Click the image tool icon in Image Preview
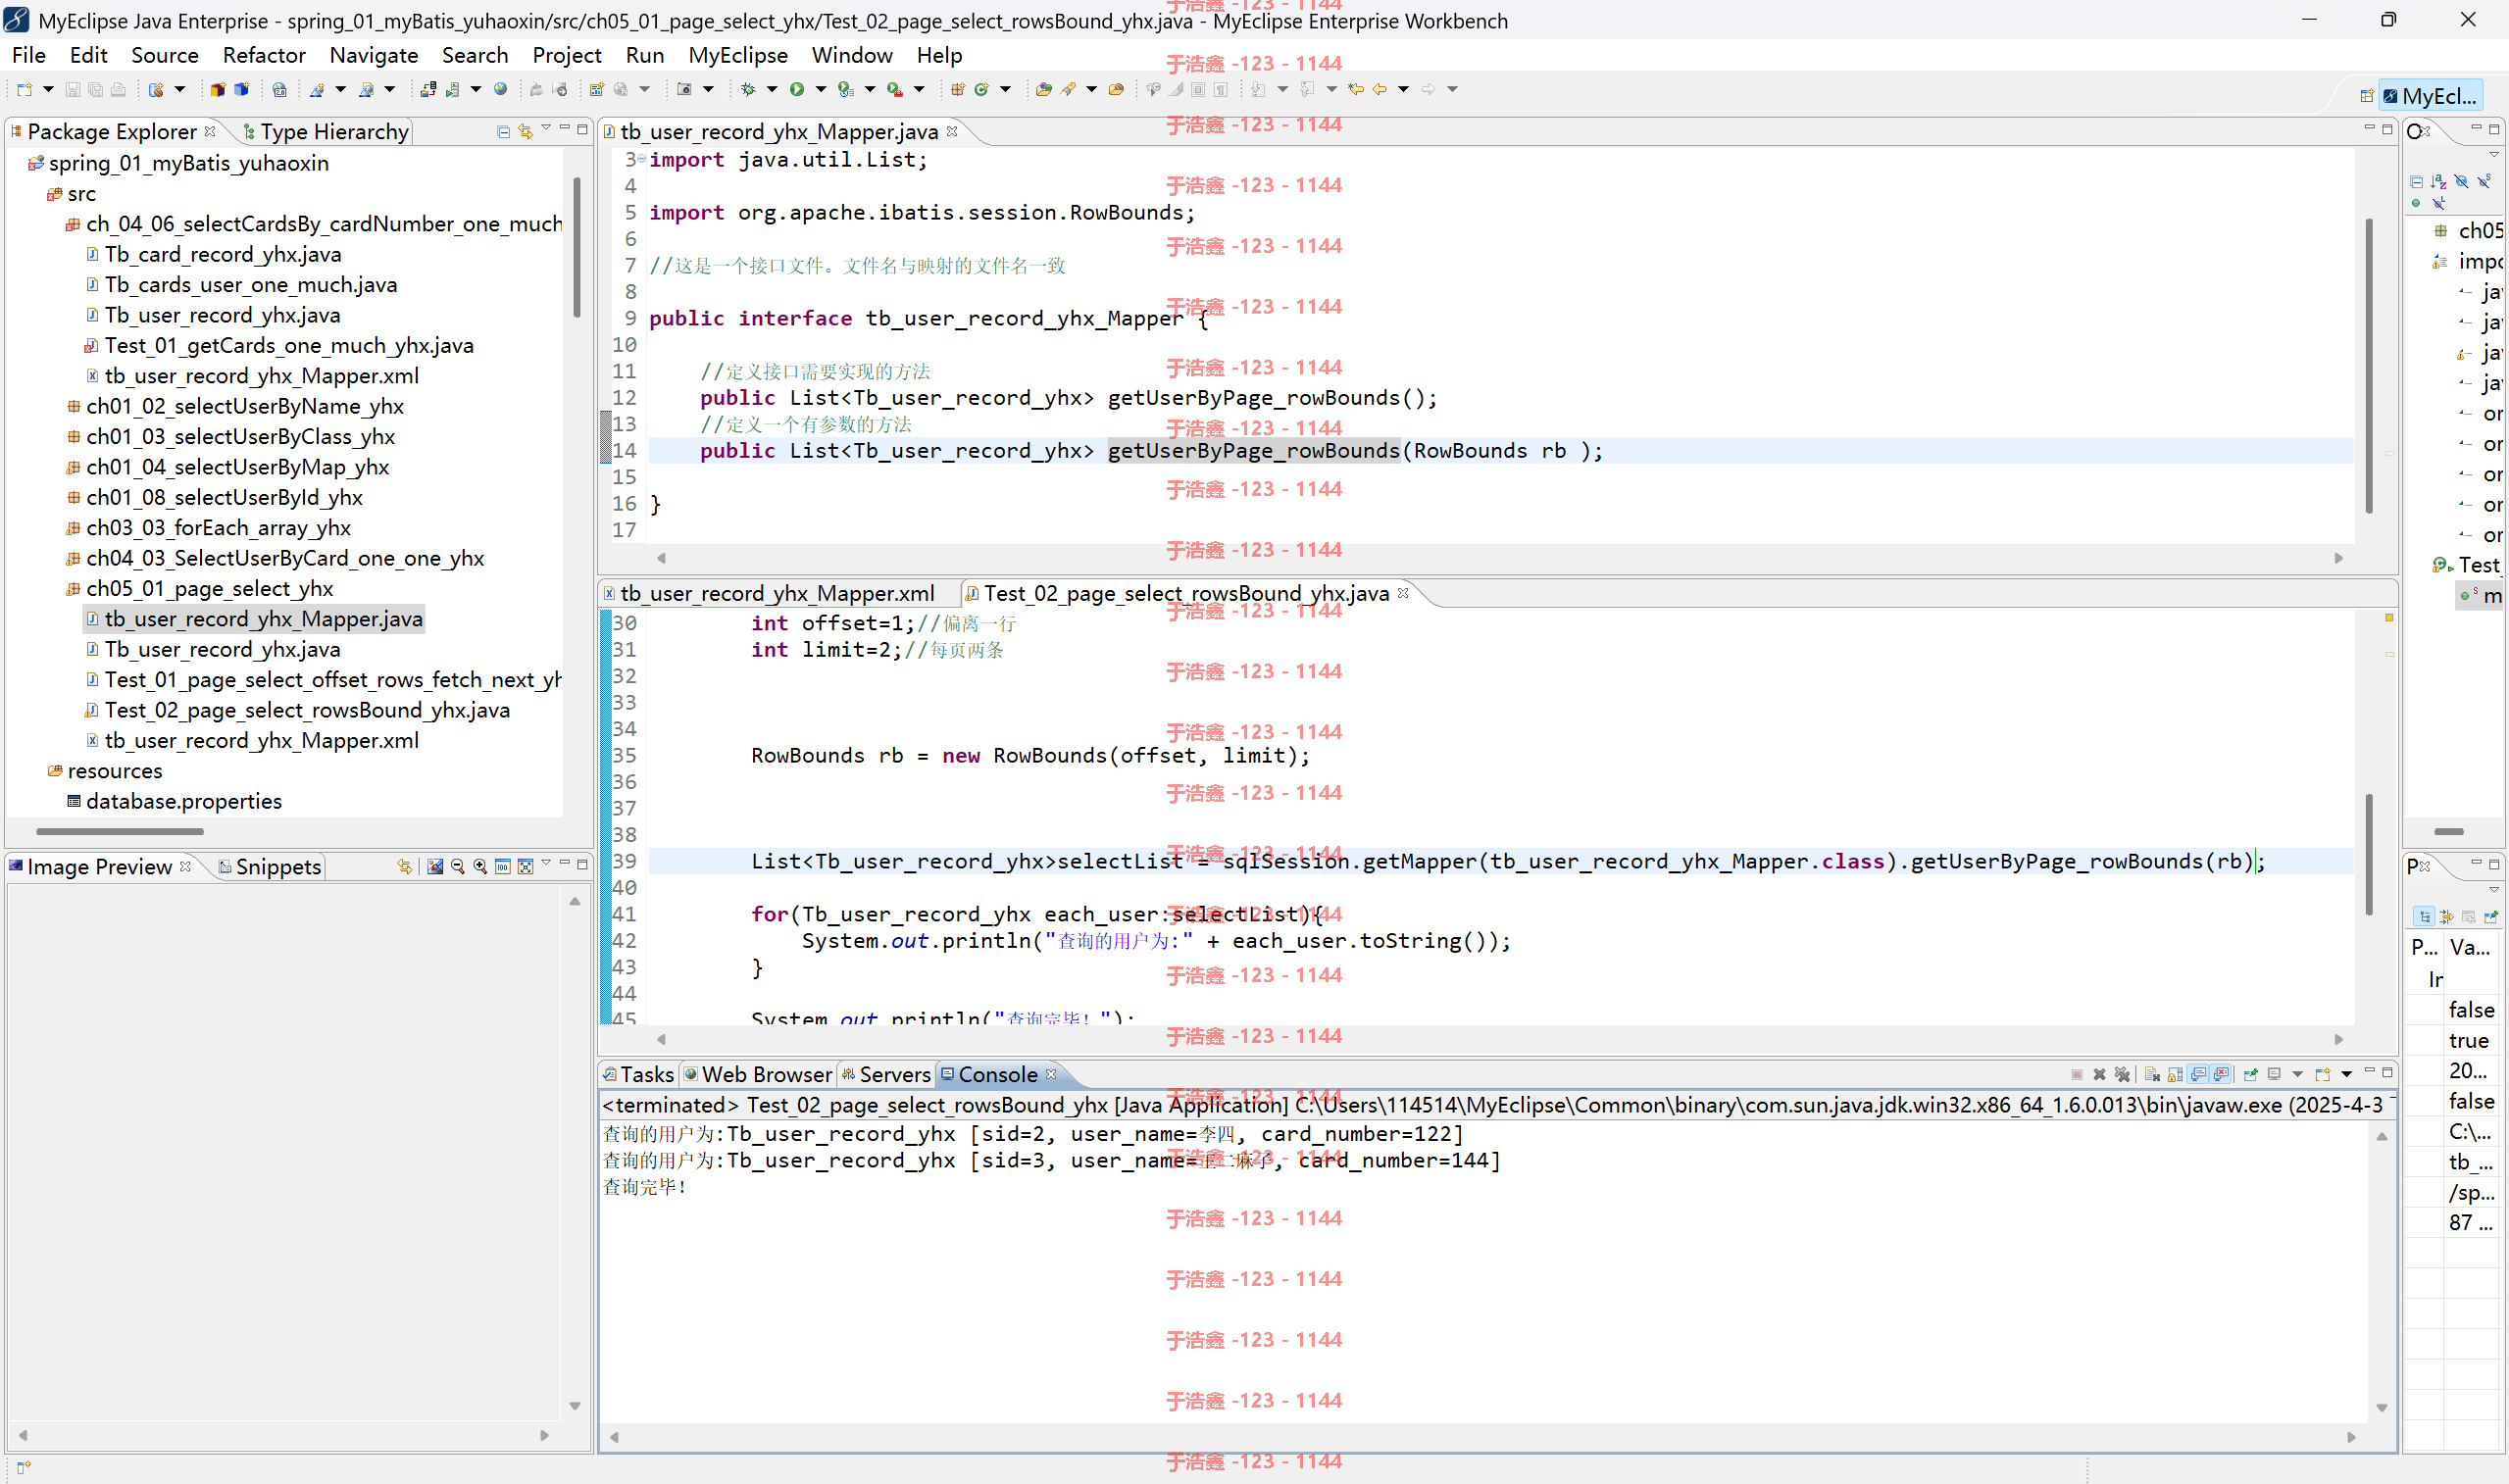 [436, 867]
